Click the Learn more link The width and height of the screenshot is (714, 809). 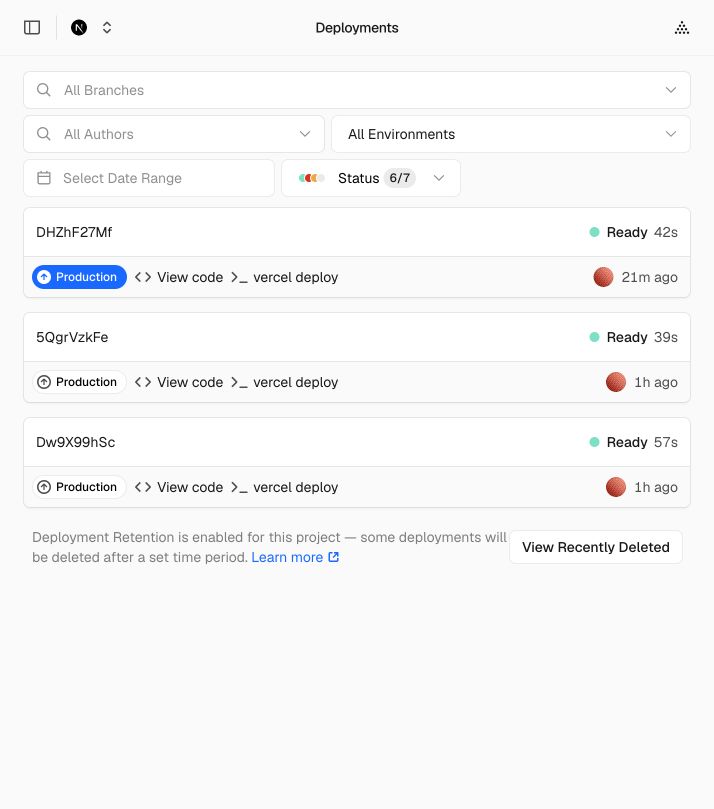[295, 557]
